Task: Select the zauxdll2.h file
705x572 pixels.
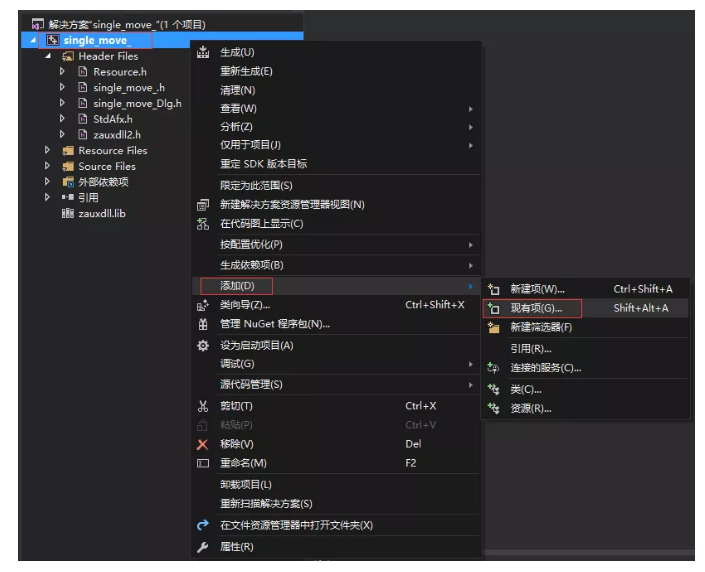Action: (x=117, y=134)
